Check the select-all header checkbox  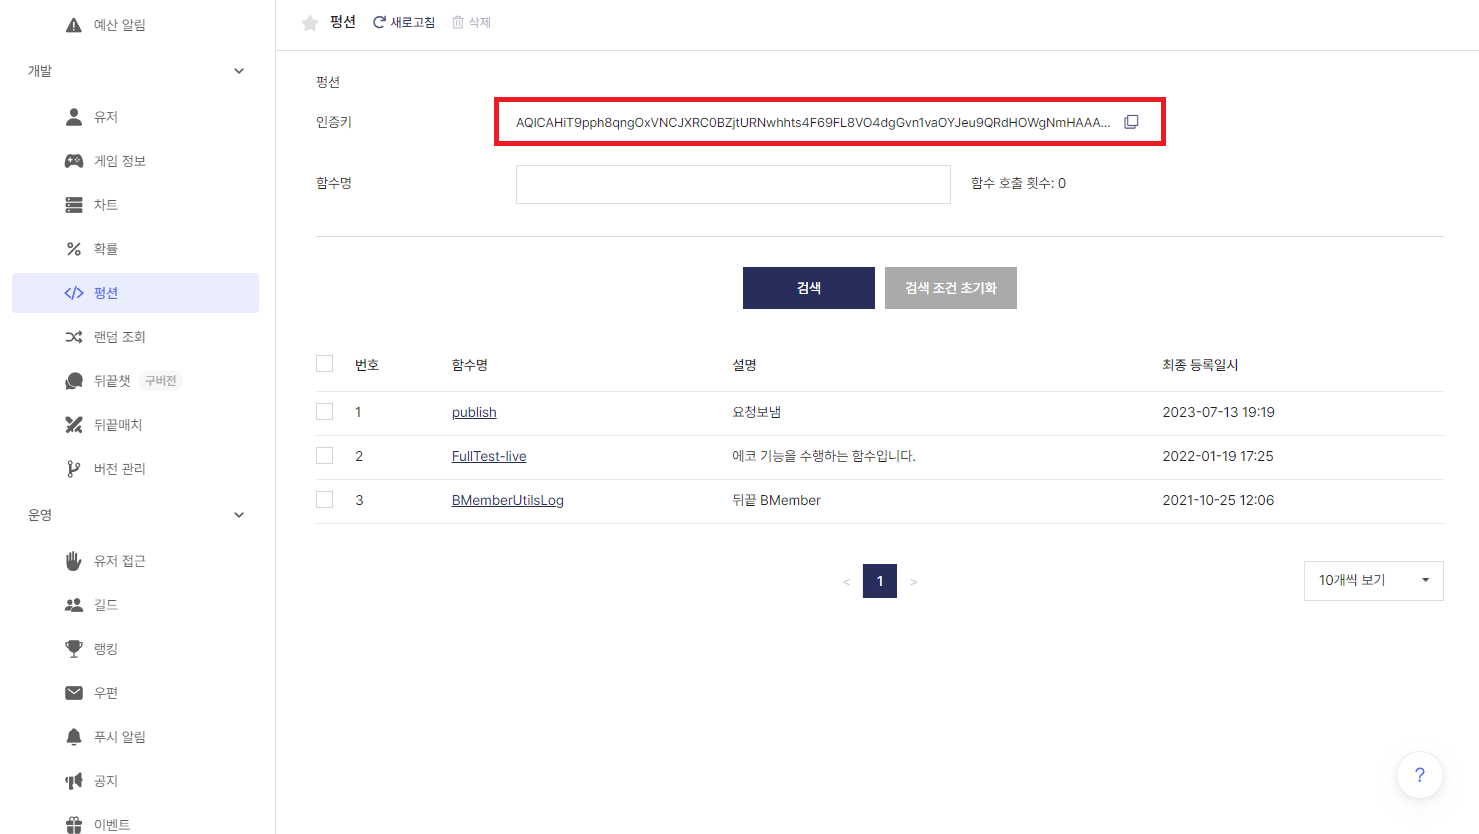pos(324,364)
